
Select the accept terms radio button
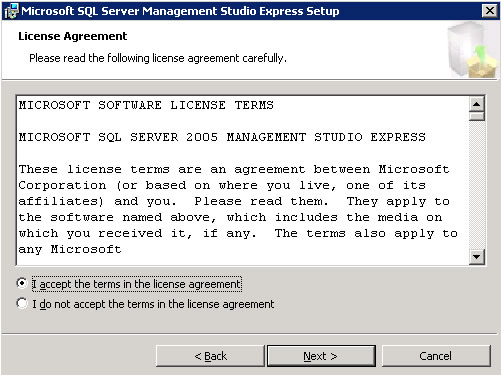(22, 283)
